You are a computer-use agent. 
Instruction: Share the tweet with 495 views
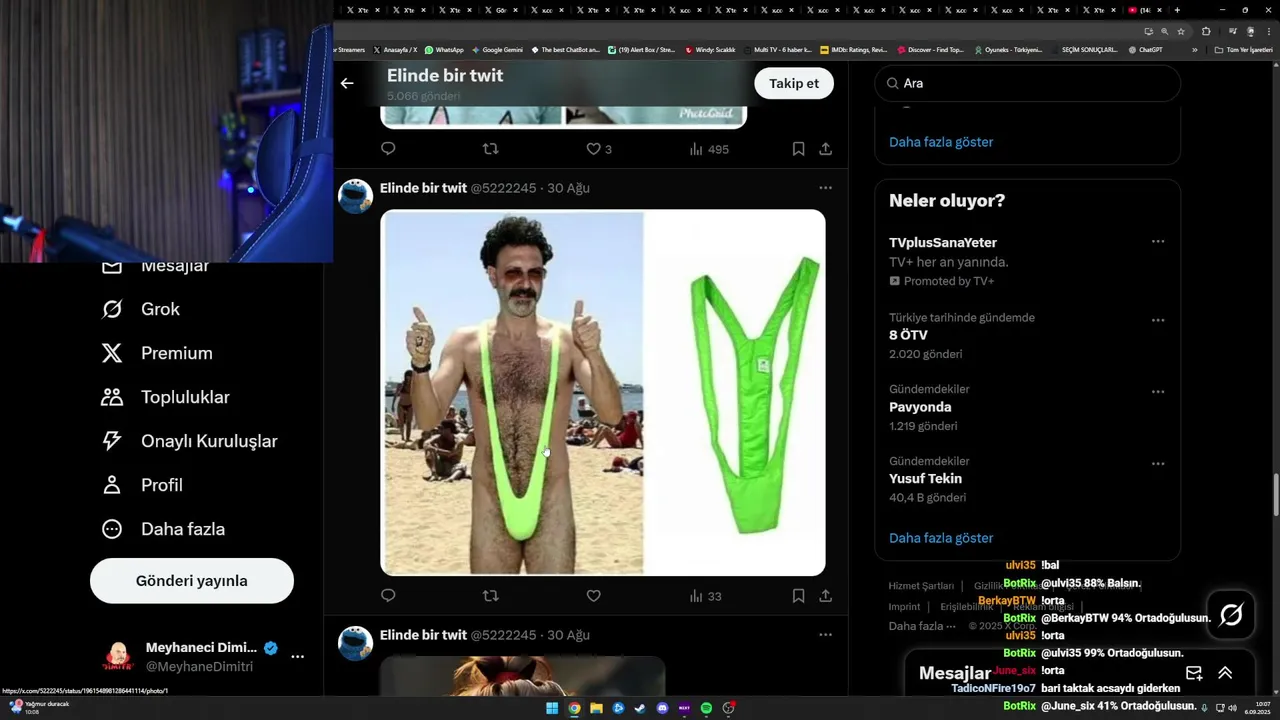[825, 149]
